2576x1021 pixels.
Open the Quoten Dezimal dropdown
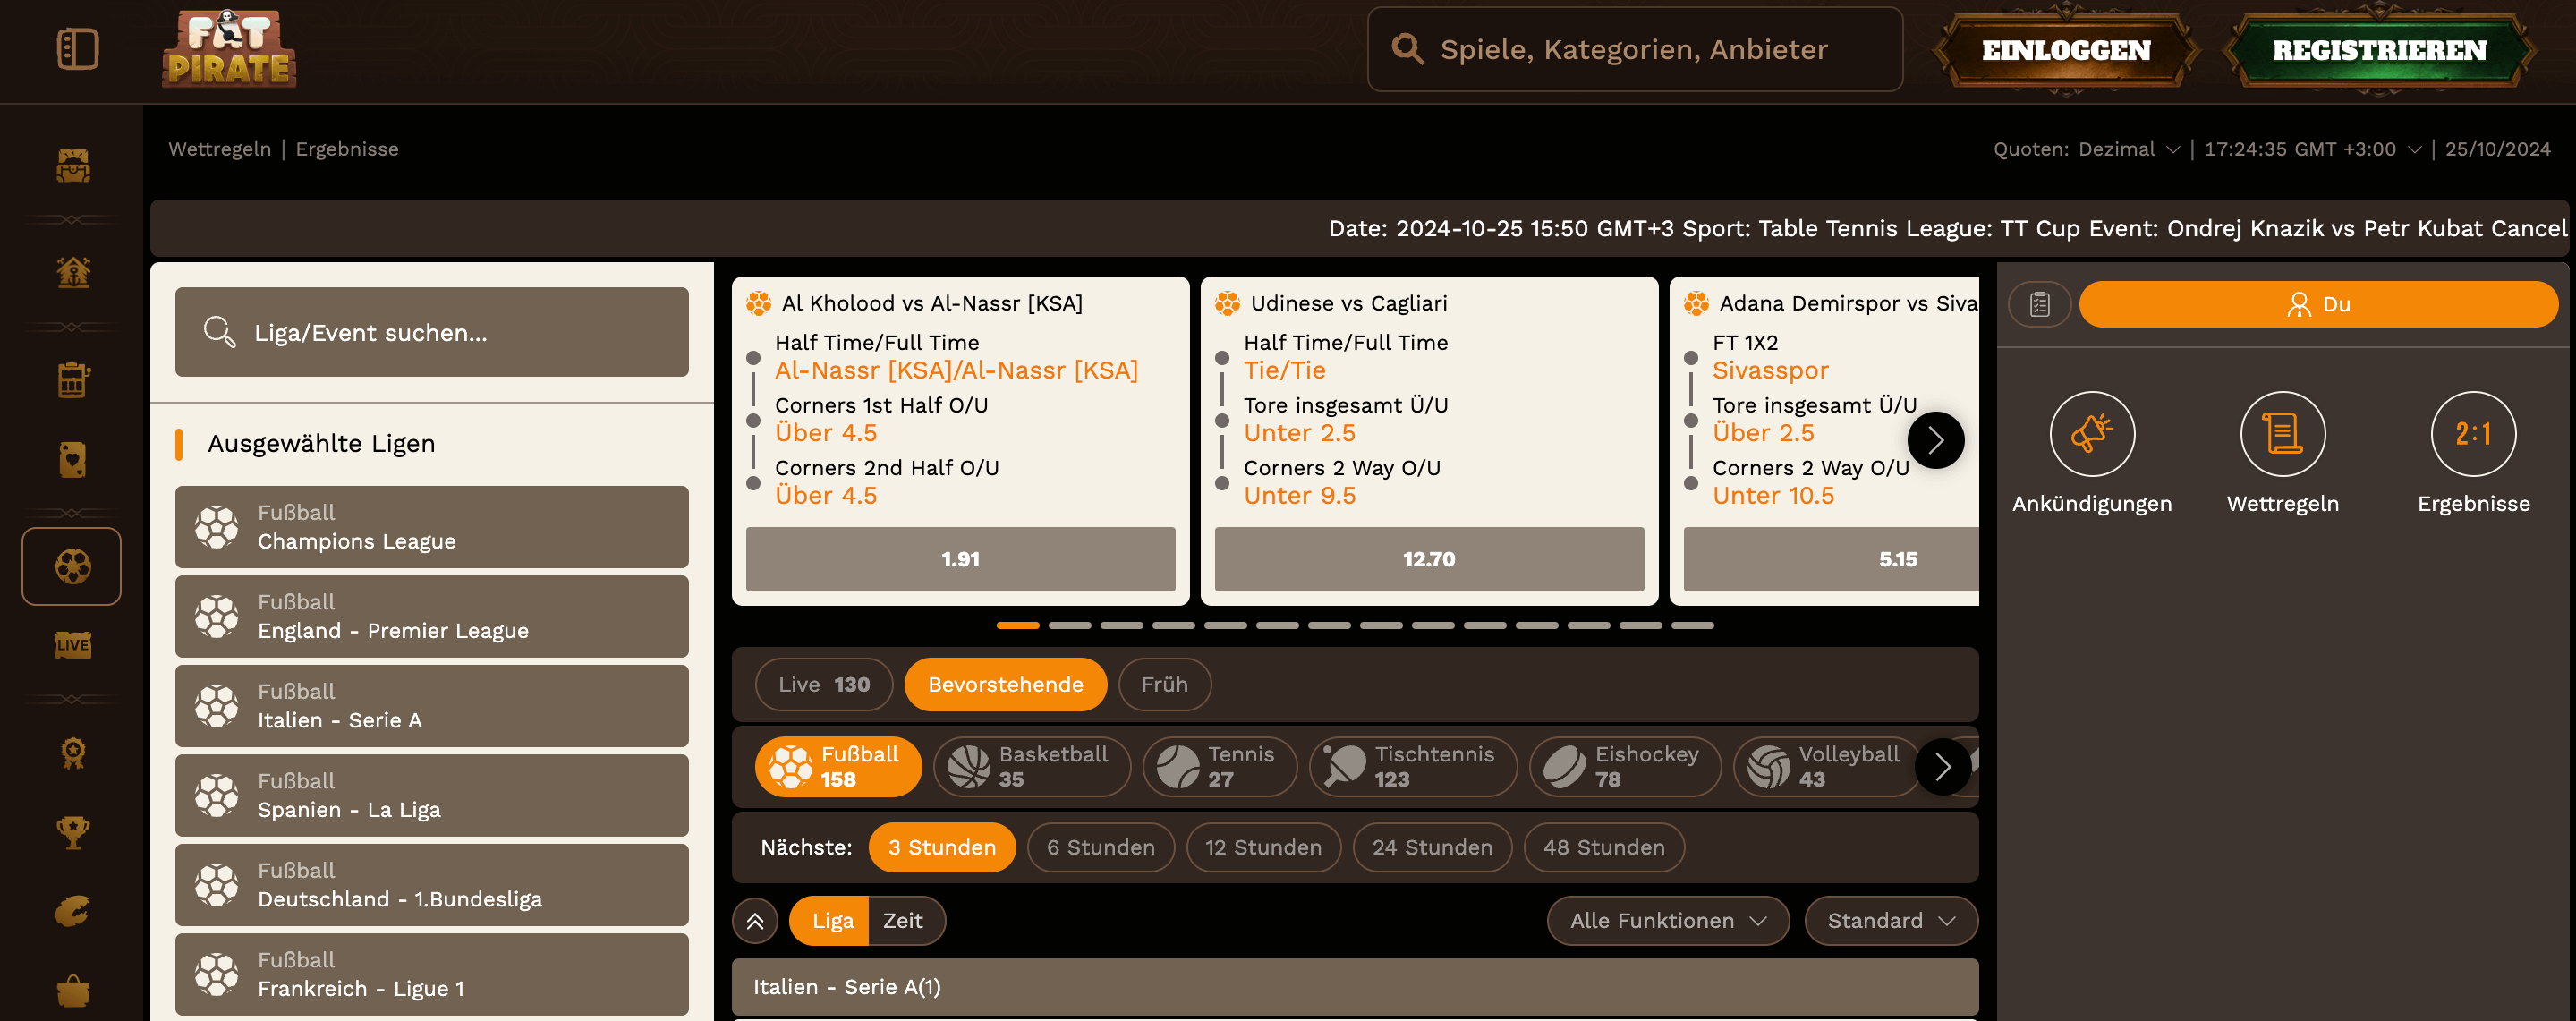pos(2128,149)
